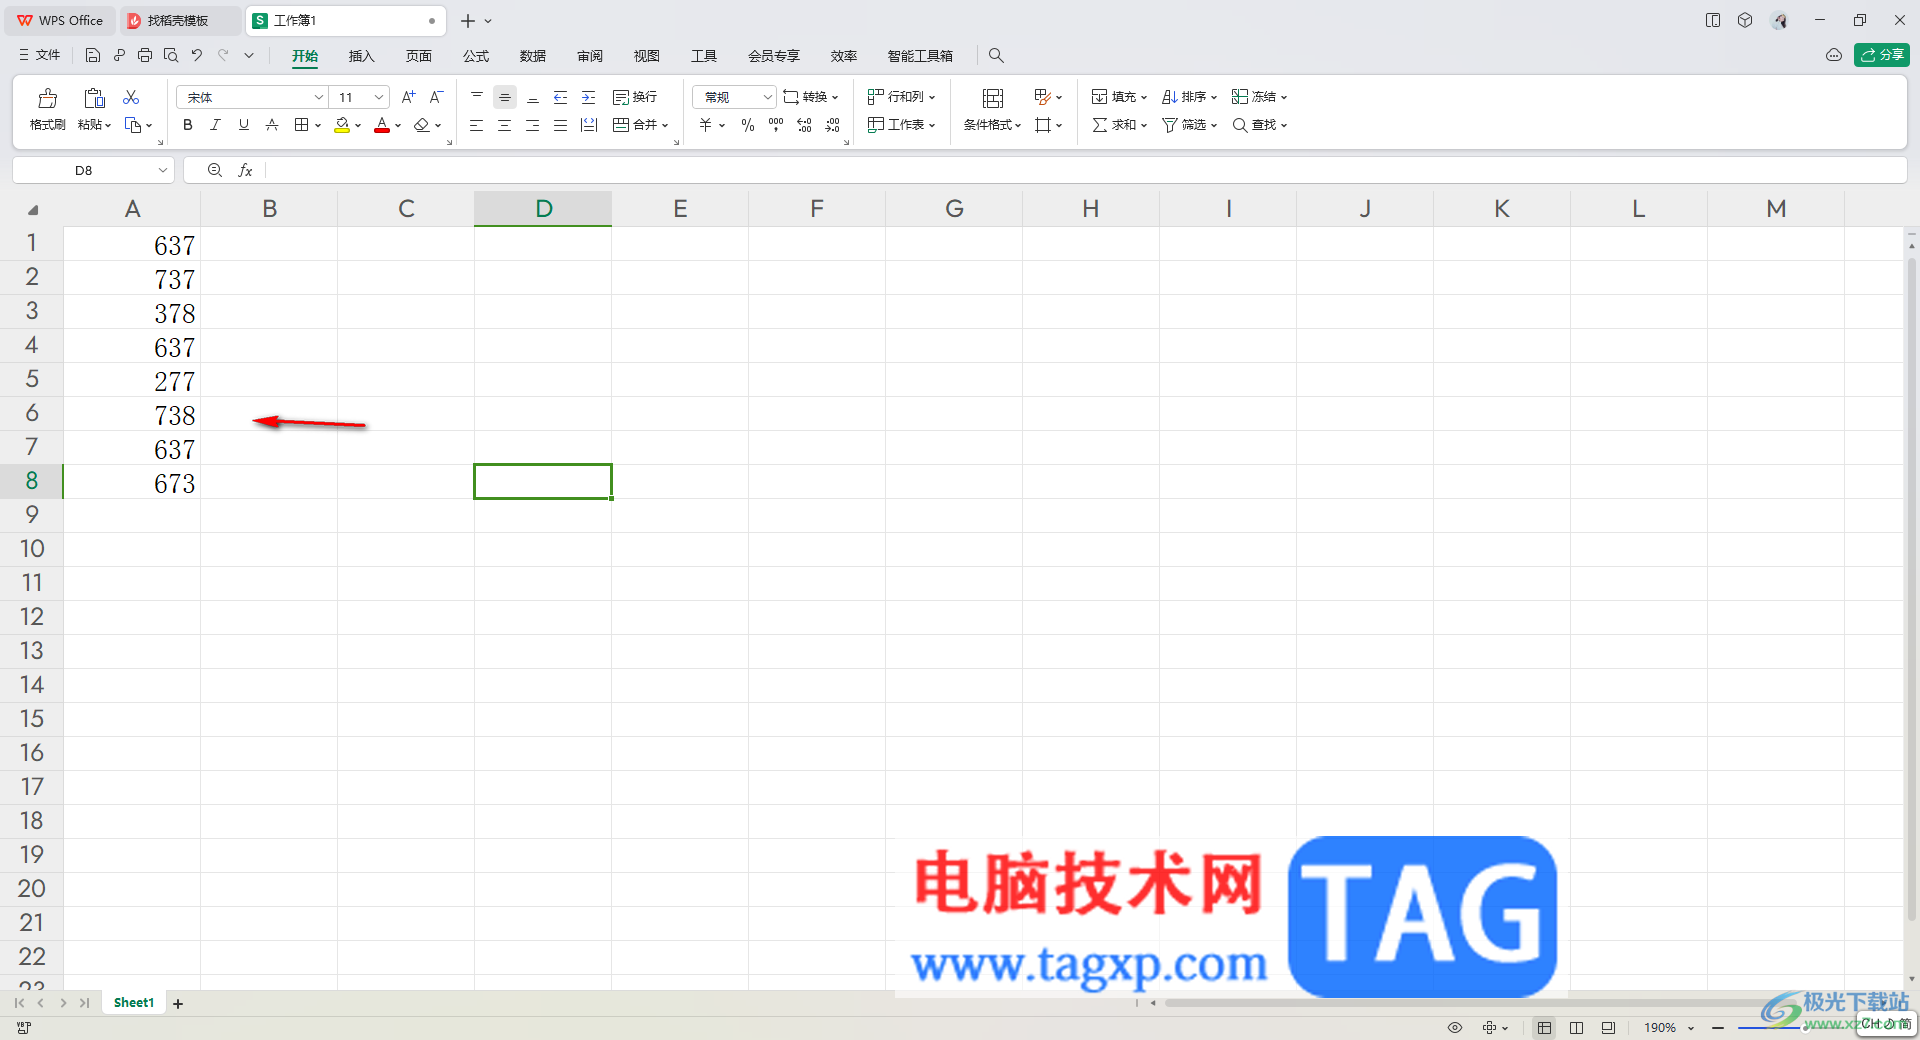The image size is (1920, 1040).
Task: Click the justify alignment icon
Action: tap(561, 125)
